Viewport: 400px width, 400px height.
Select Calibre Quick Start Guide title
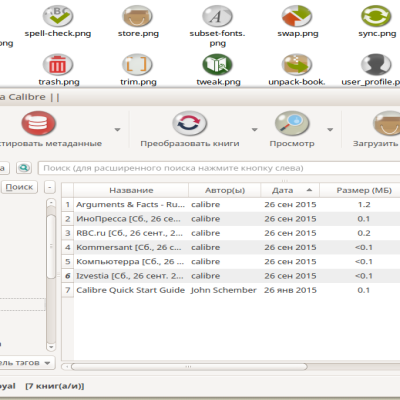[130, 290]
